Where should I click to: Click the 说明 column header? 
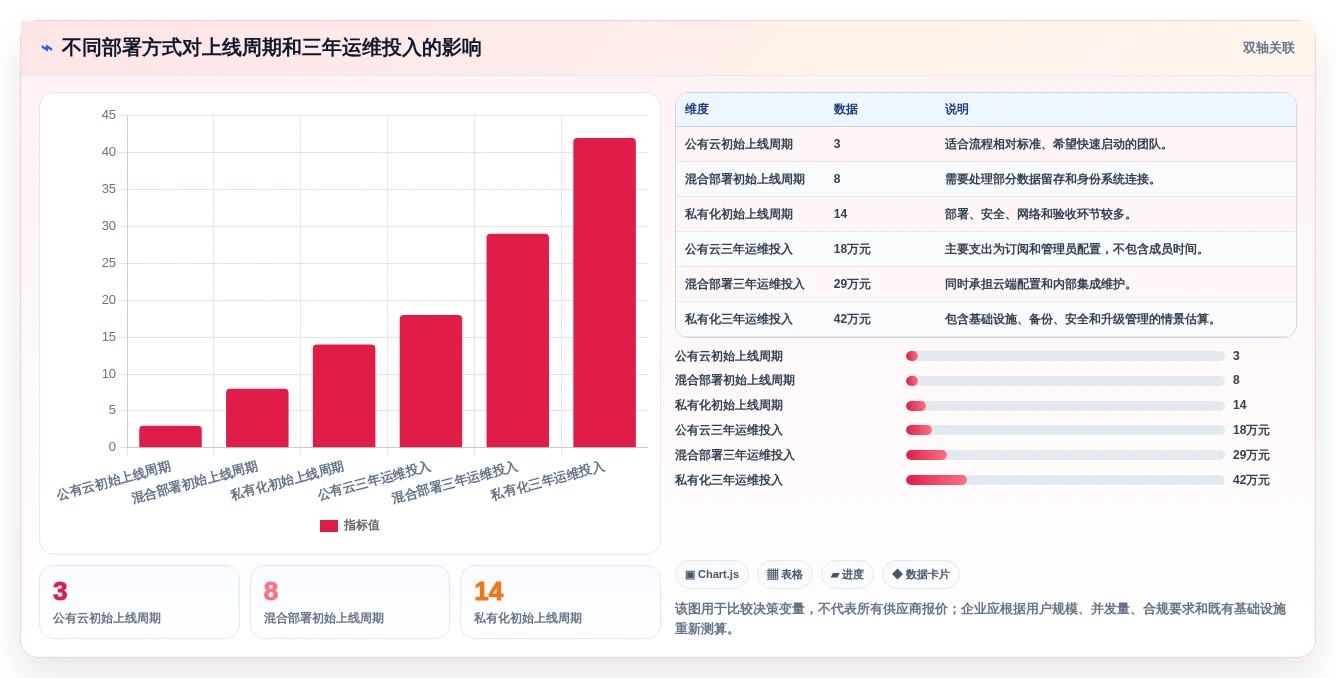pos(957,110)
